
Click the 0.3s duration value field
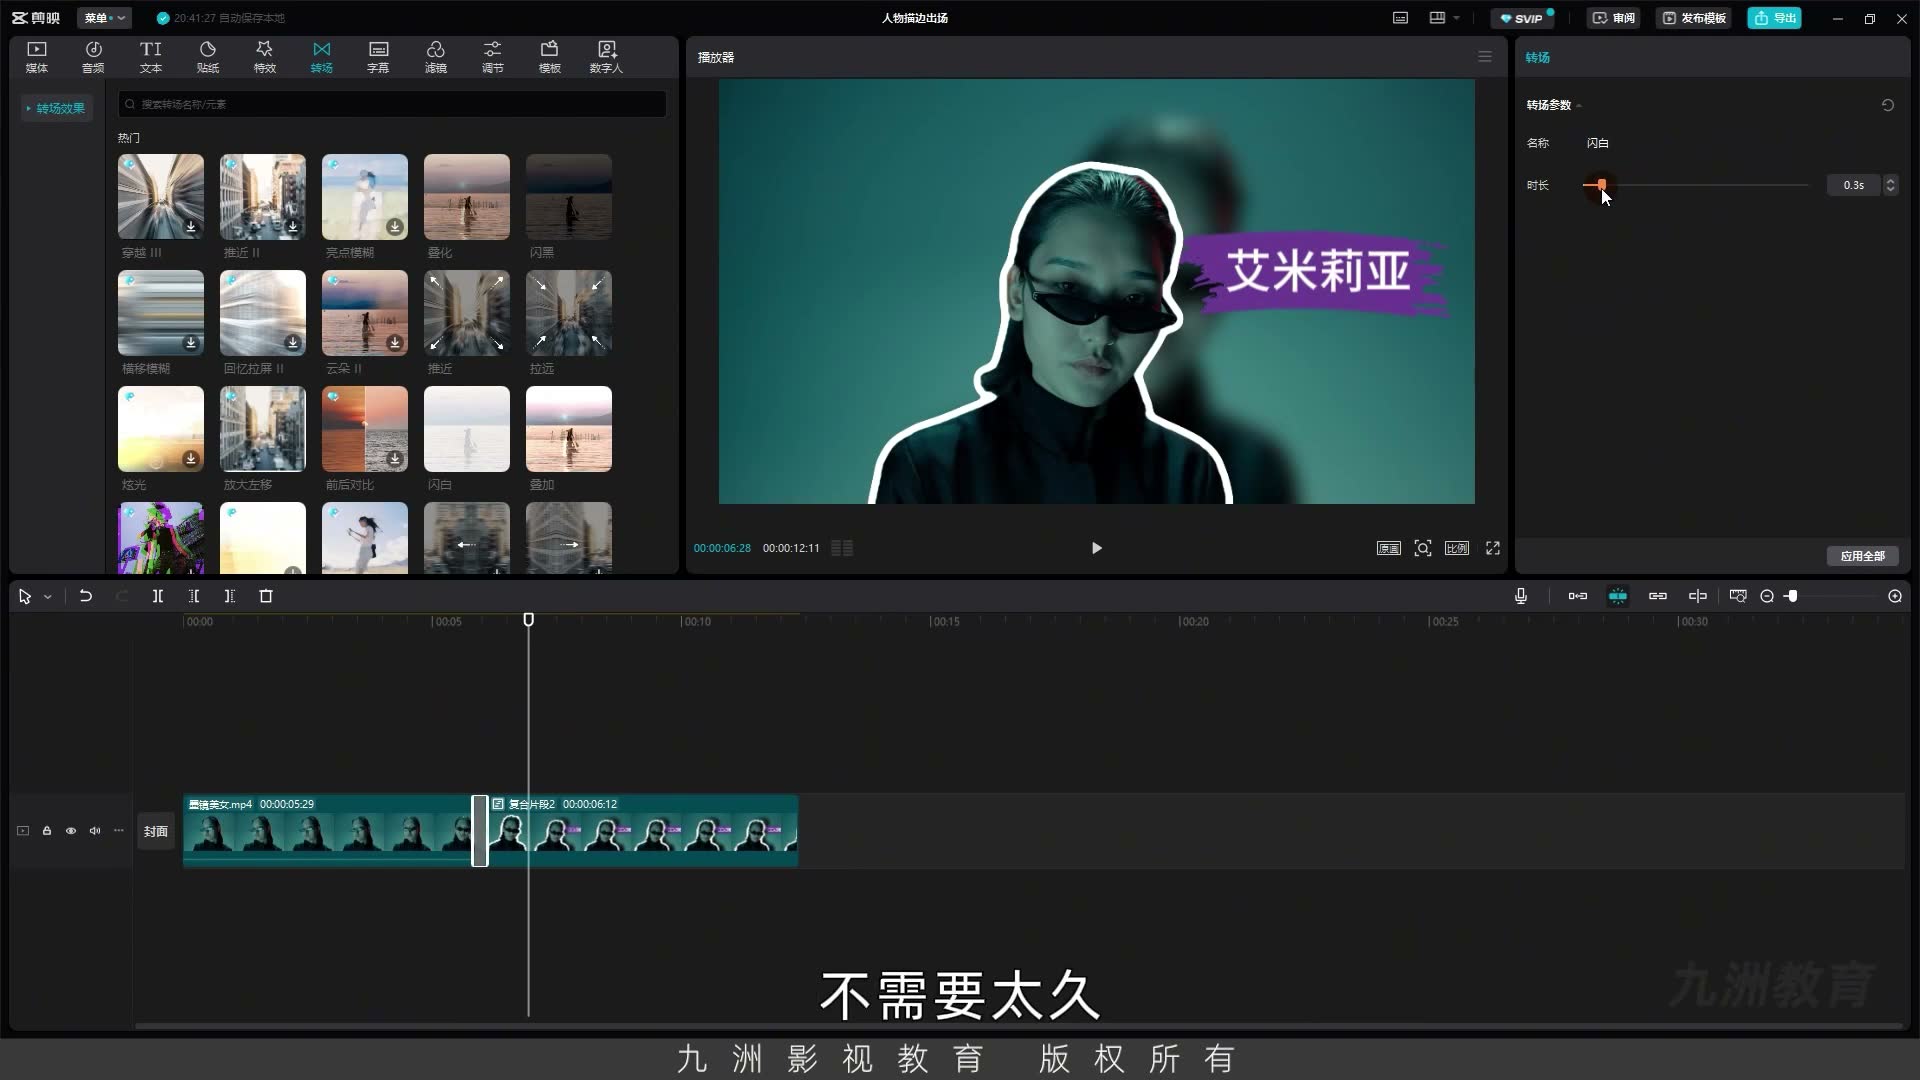click(1853, 185)
